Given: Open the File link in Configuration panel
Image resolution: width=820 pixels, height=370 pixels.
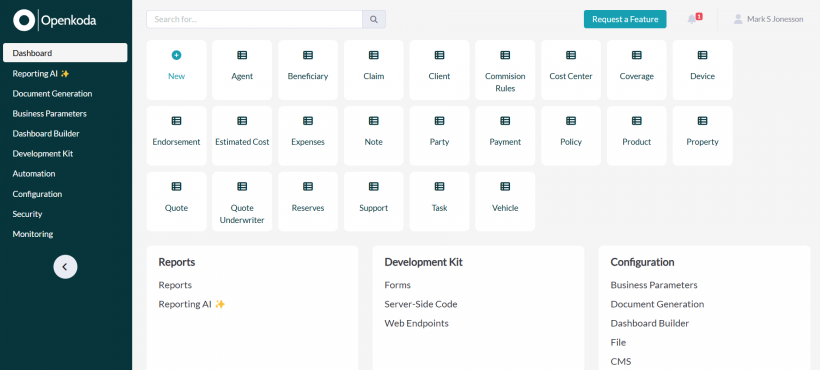Looking at the screenshot, I should tap(618, 342).
